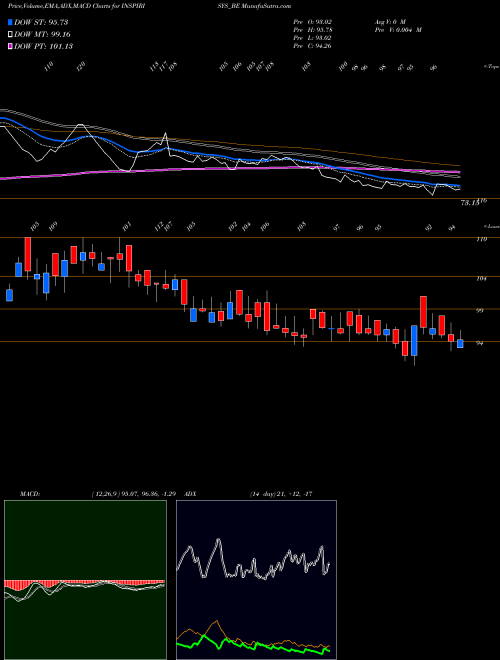Click the 'SYS_BE MunafaSutra.com' title text

[x=255, y=6]
